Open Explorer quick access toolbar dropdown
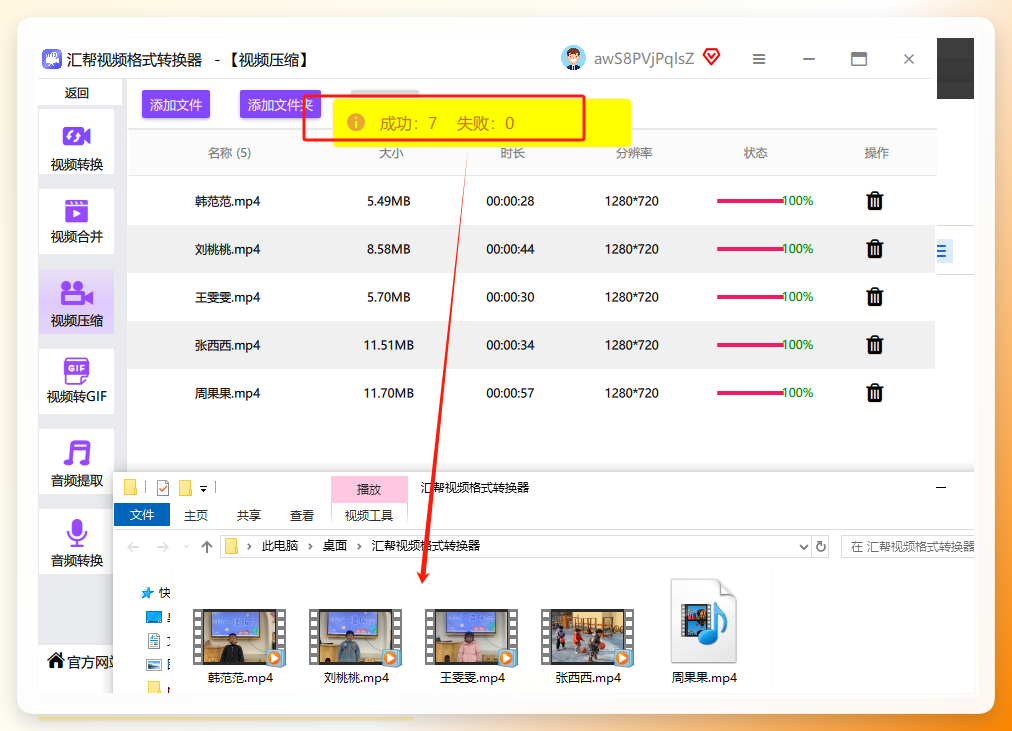Screen dimensions: 1012x731 203,488
